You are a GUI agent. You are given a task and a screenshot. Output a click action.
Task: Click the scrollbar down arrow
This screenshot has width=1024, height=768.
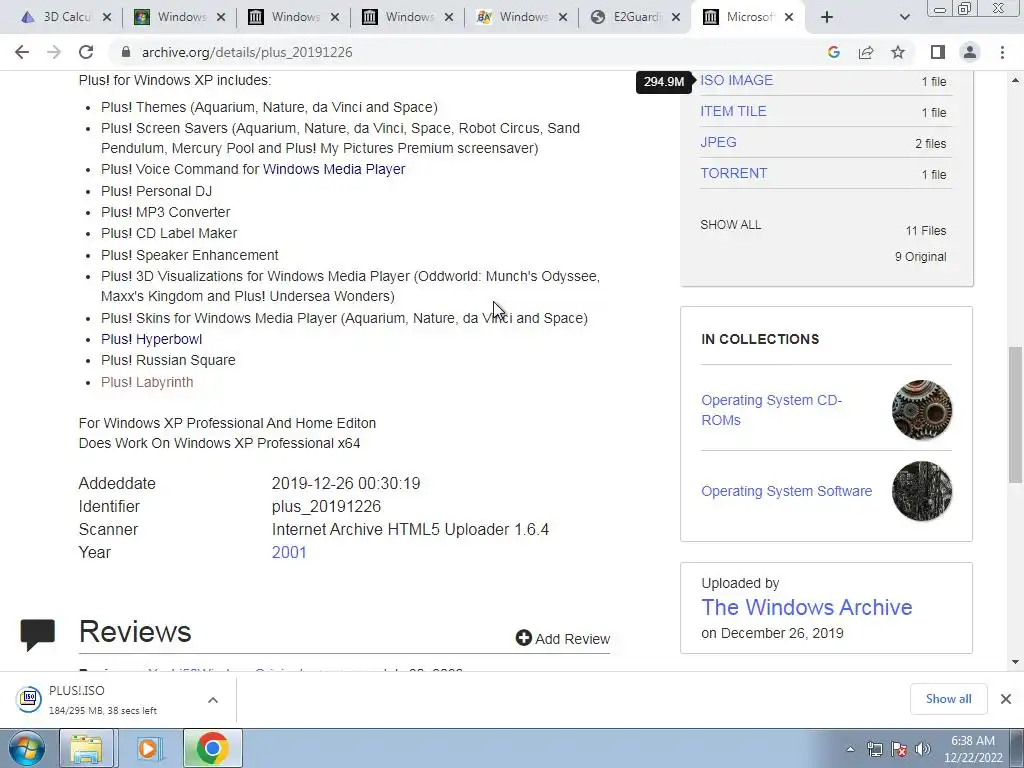pos(1015,662)
